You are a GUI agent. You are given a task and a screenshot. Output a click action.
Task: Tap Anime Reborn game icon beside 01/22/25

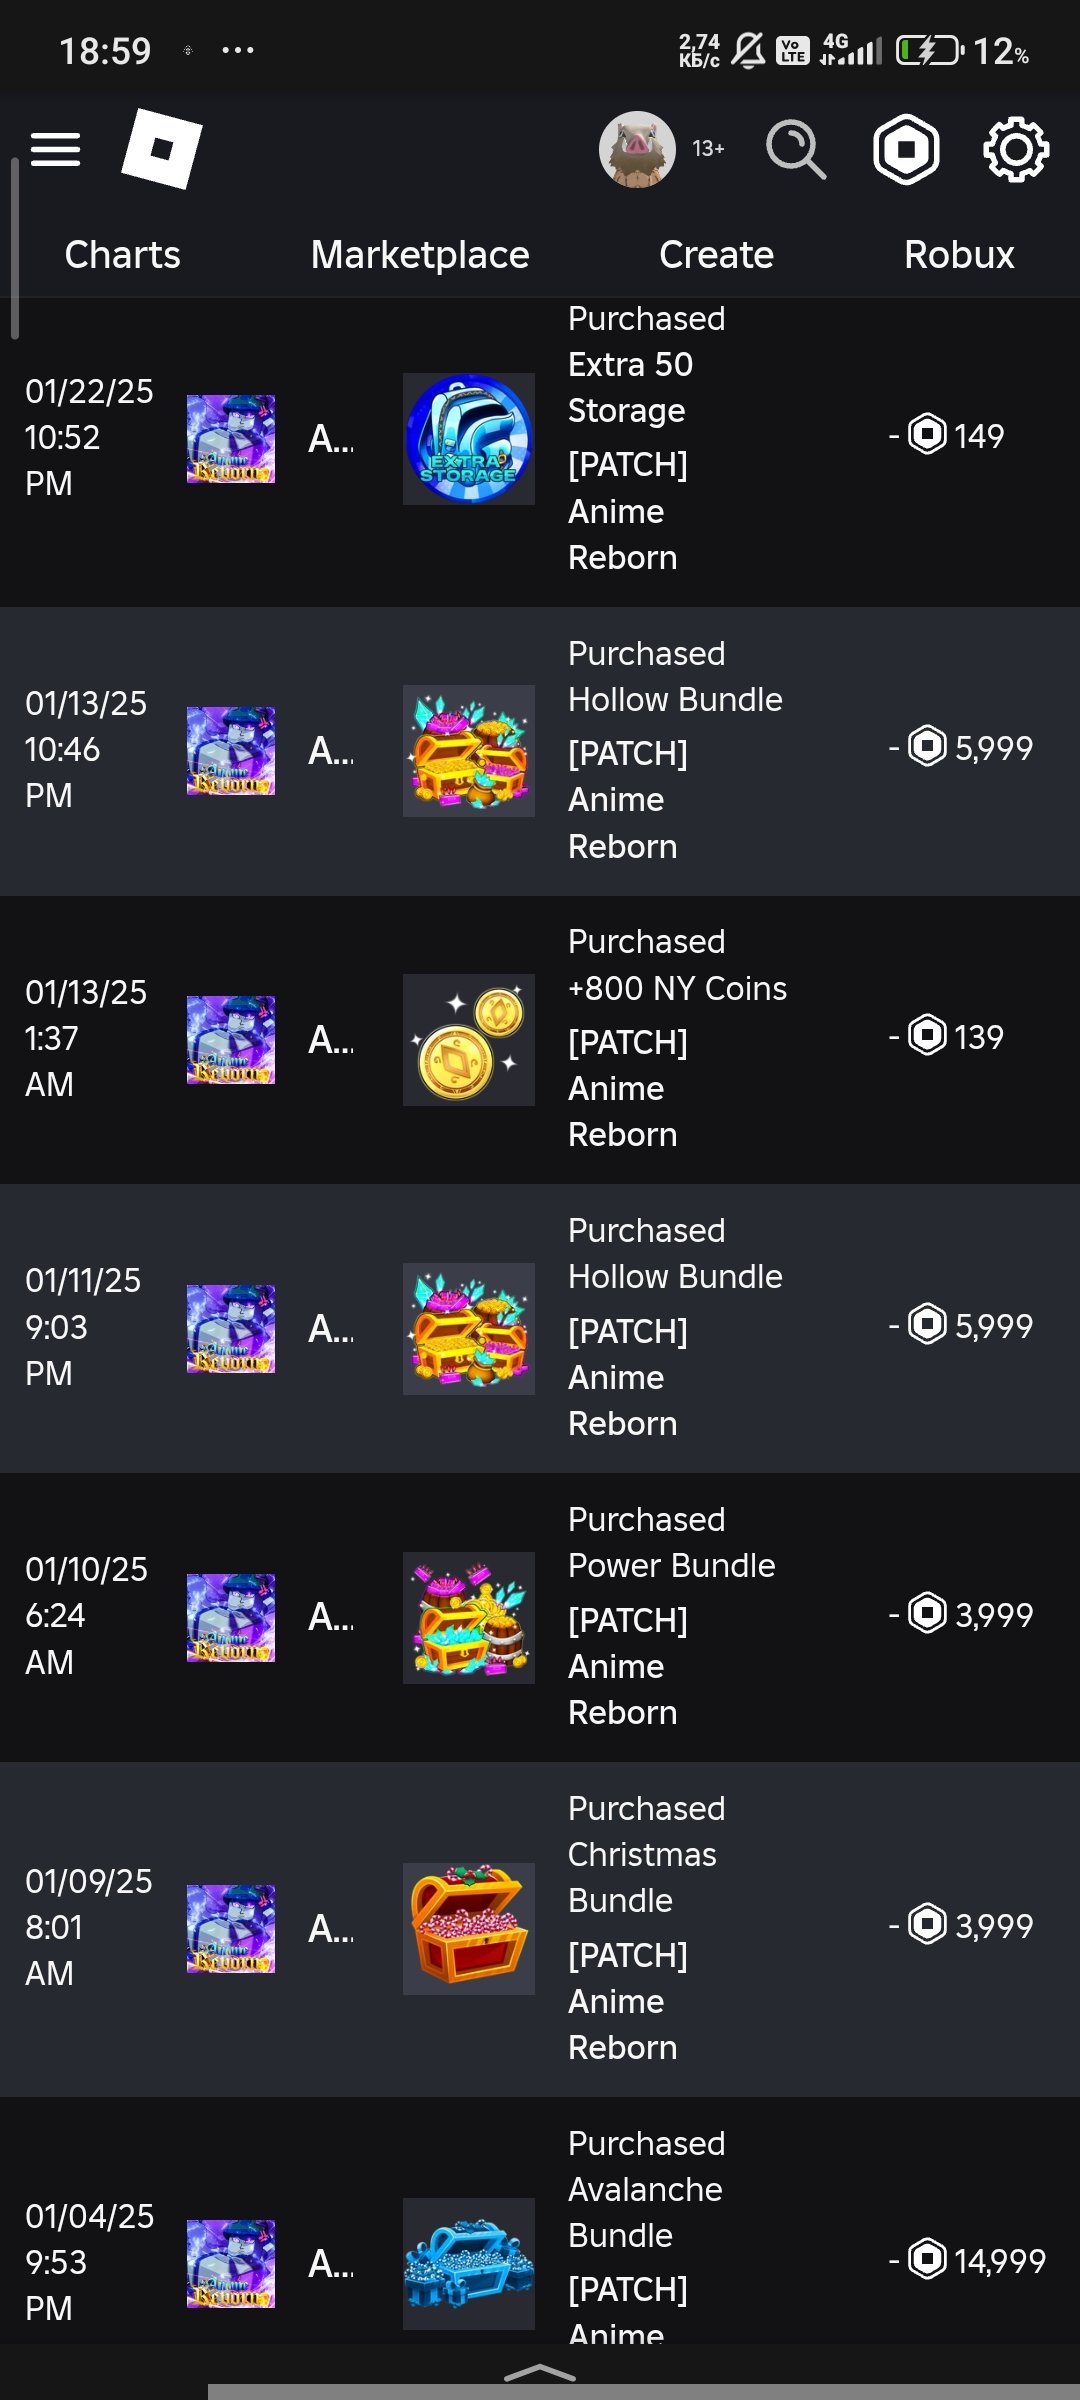coord(231,439)
